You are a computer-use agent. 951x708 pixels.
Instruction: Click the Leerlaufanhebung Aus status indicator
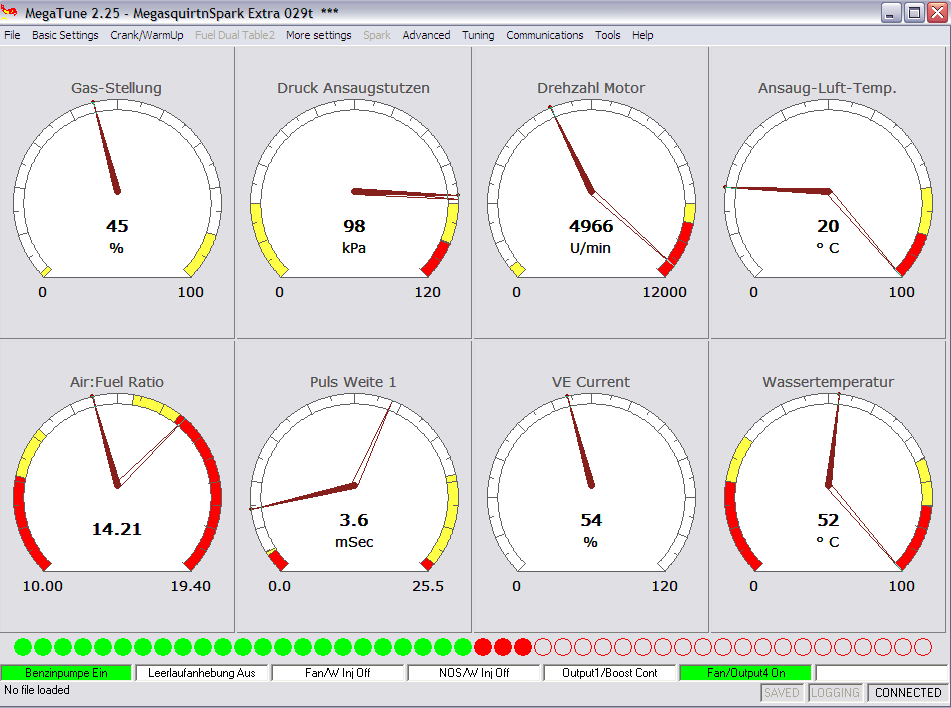[x=202, y=673]
